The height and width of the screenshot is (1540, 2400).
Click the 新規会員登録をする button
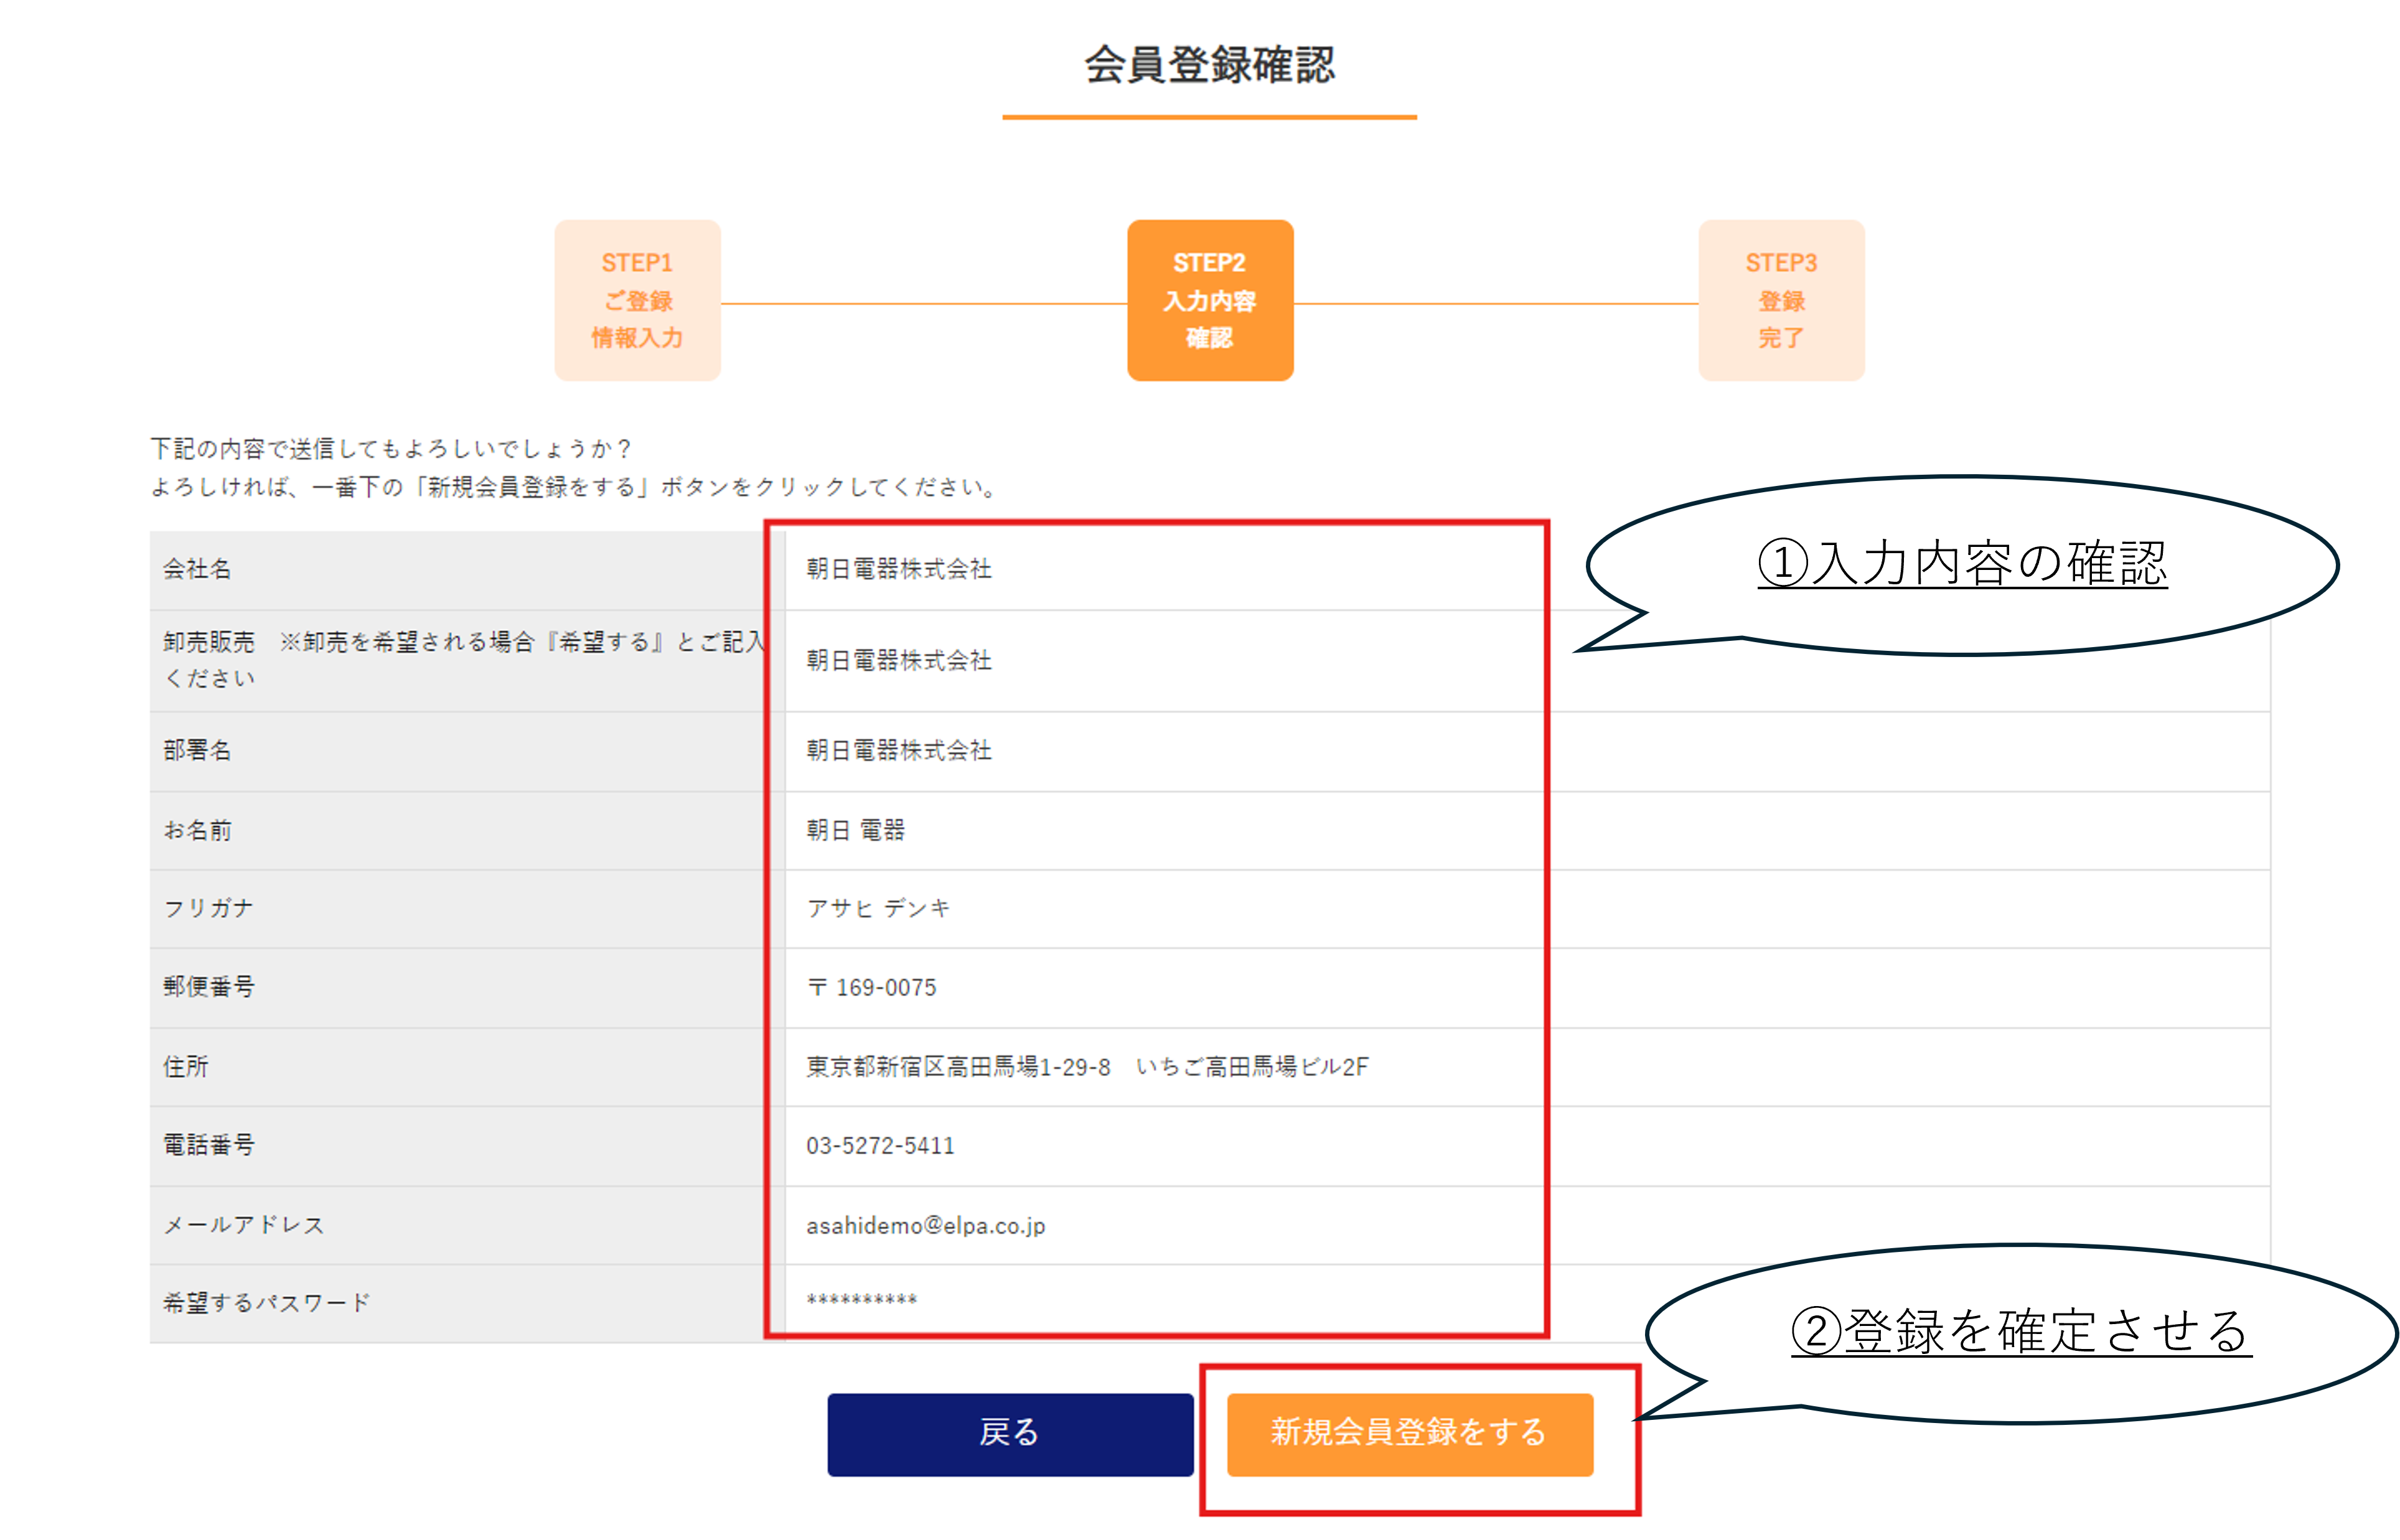1409,1433
